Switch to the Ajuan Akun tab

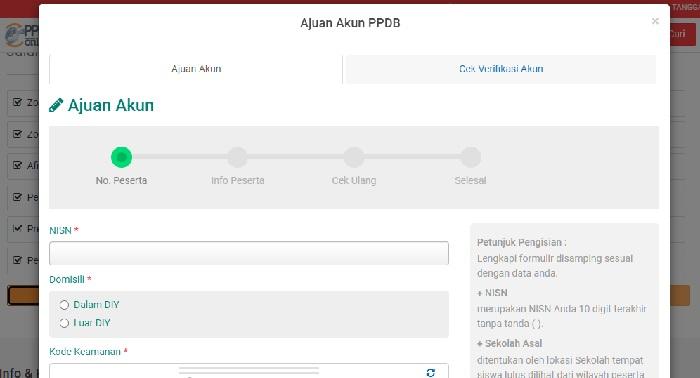point(196,69)
